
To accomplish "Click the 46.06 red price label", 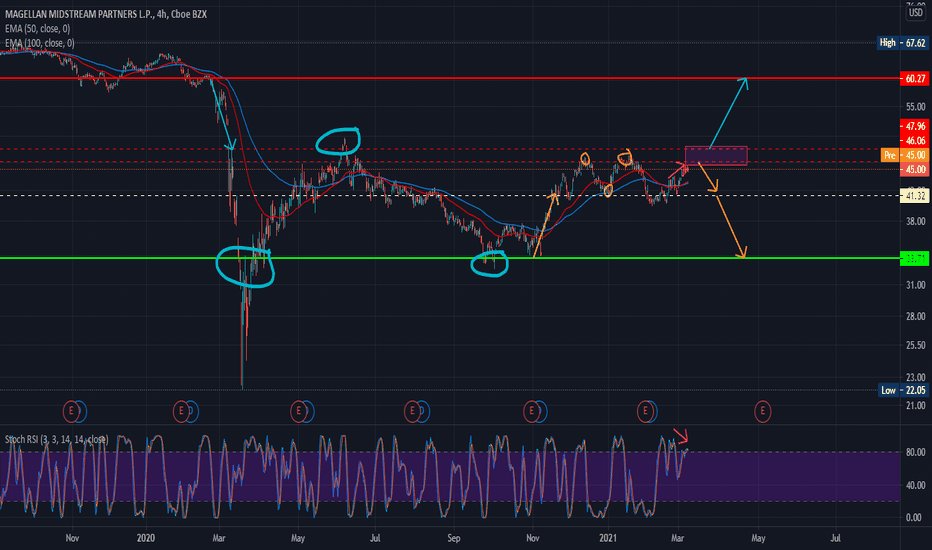I will point(915,141).
